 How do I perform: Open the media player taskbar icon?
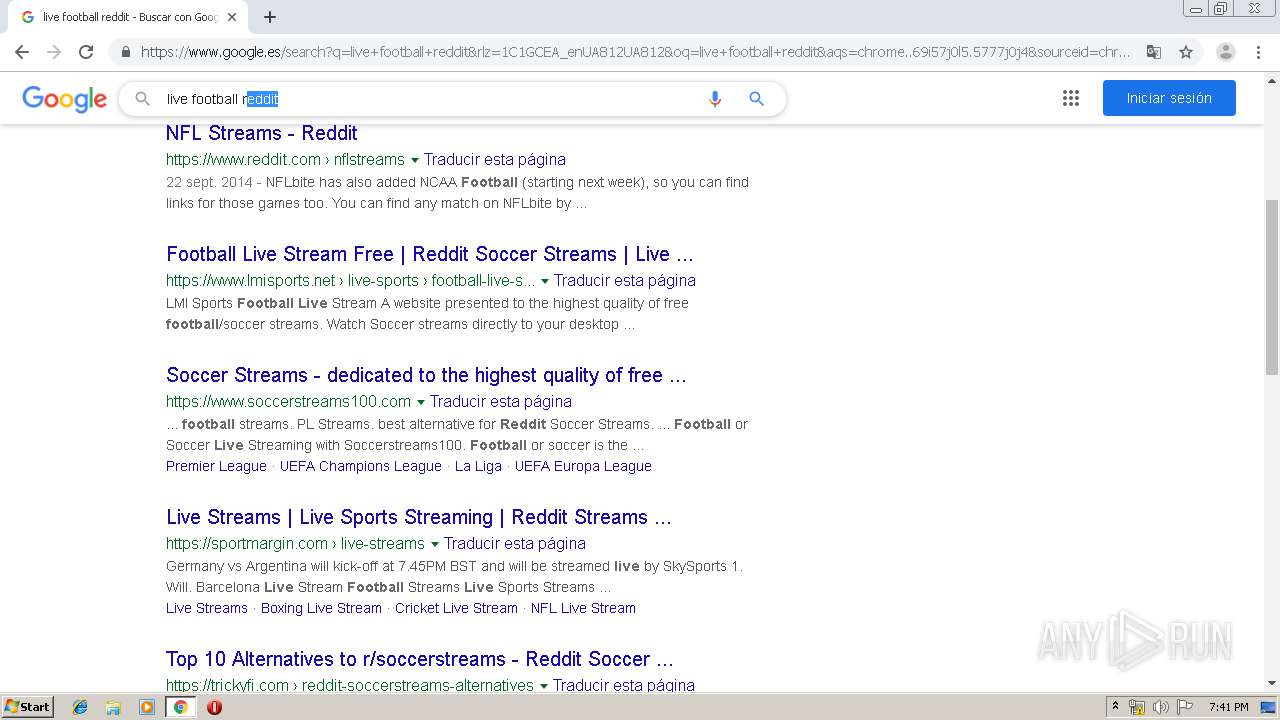click(147, 707)
